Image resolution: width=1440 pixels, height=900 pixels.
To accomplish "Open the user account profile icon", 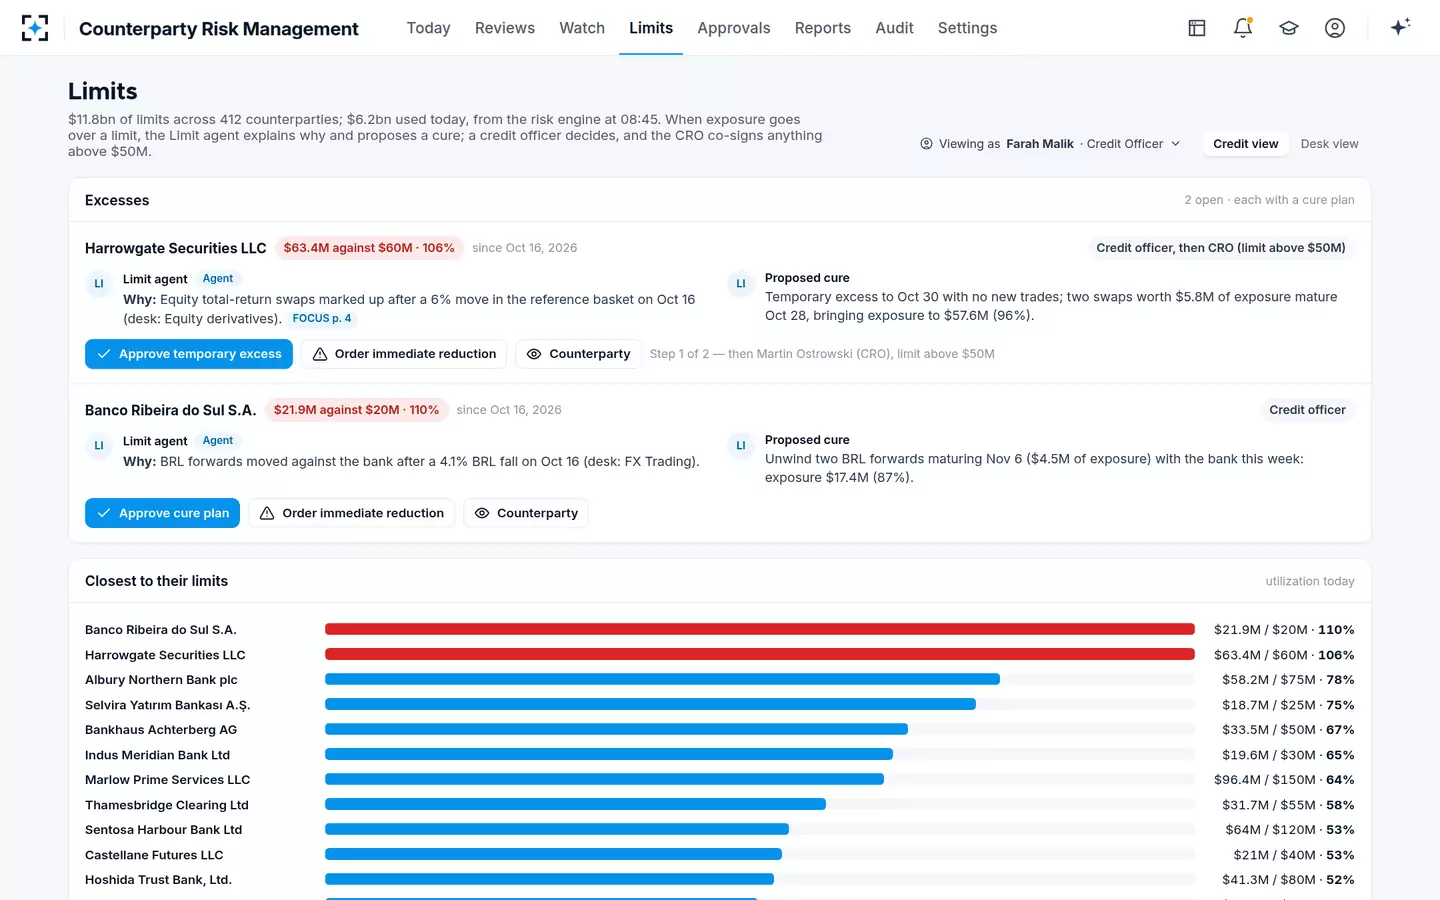I will (1335, 28).
